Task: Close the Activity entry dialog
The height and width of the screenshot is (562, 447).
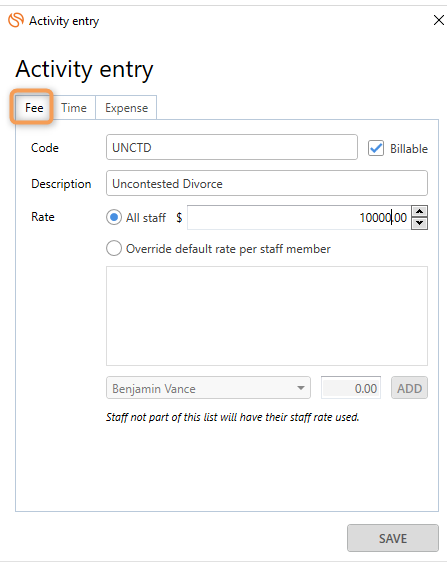Action: (x=439, y=20)
